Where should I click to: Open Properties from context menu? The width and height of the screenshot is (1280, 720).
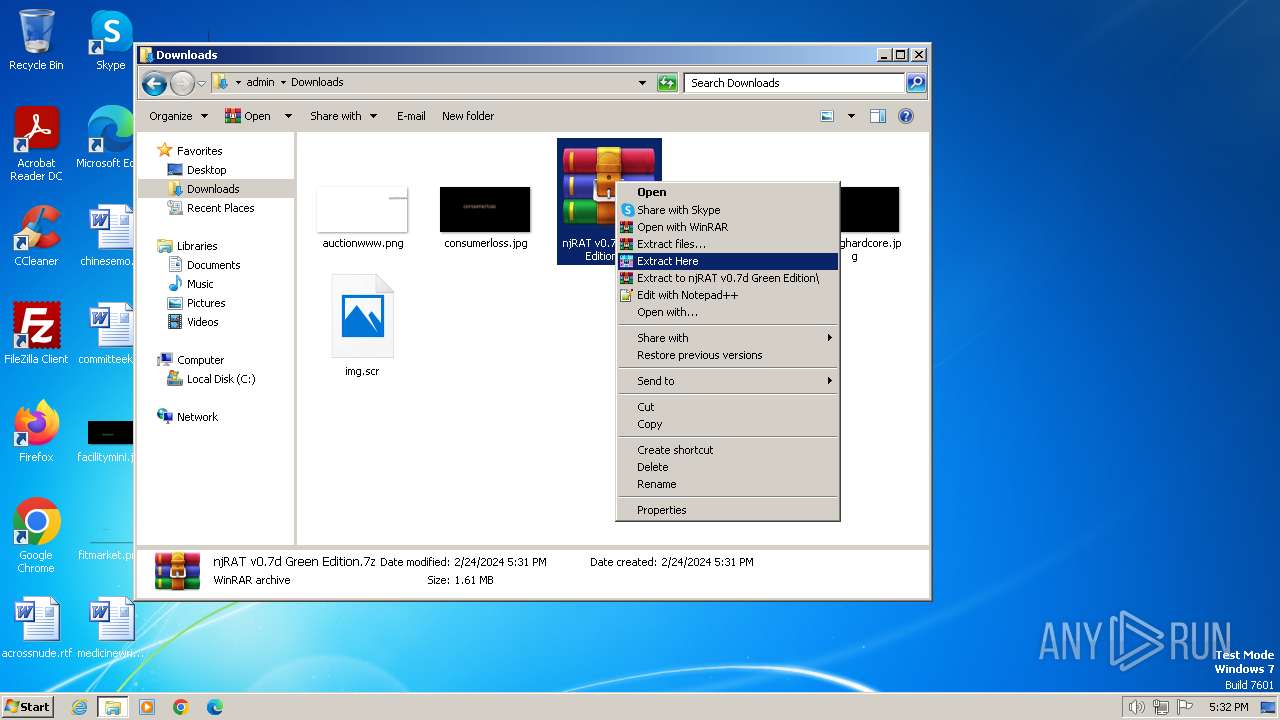click(x=728, y=510)
